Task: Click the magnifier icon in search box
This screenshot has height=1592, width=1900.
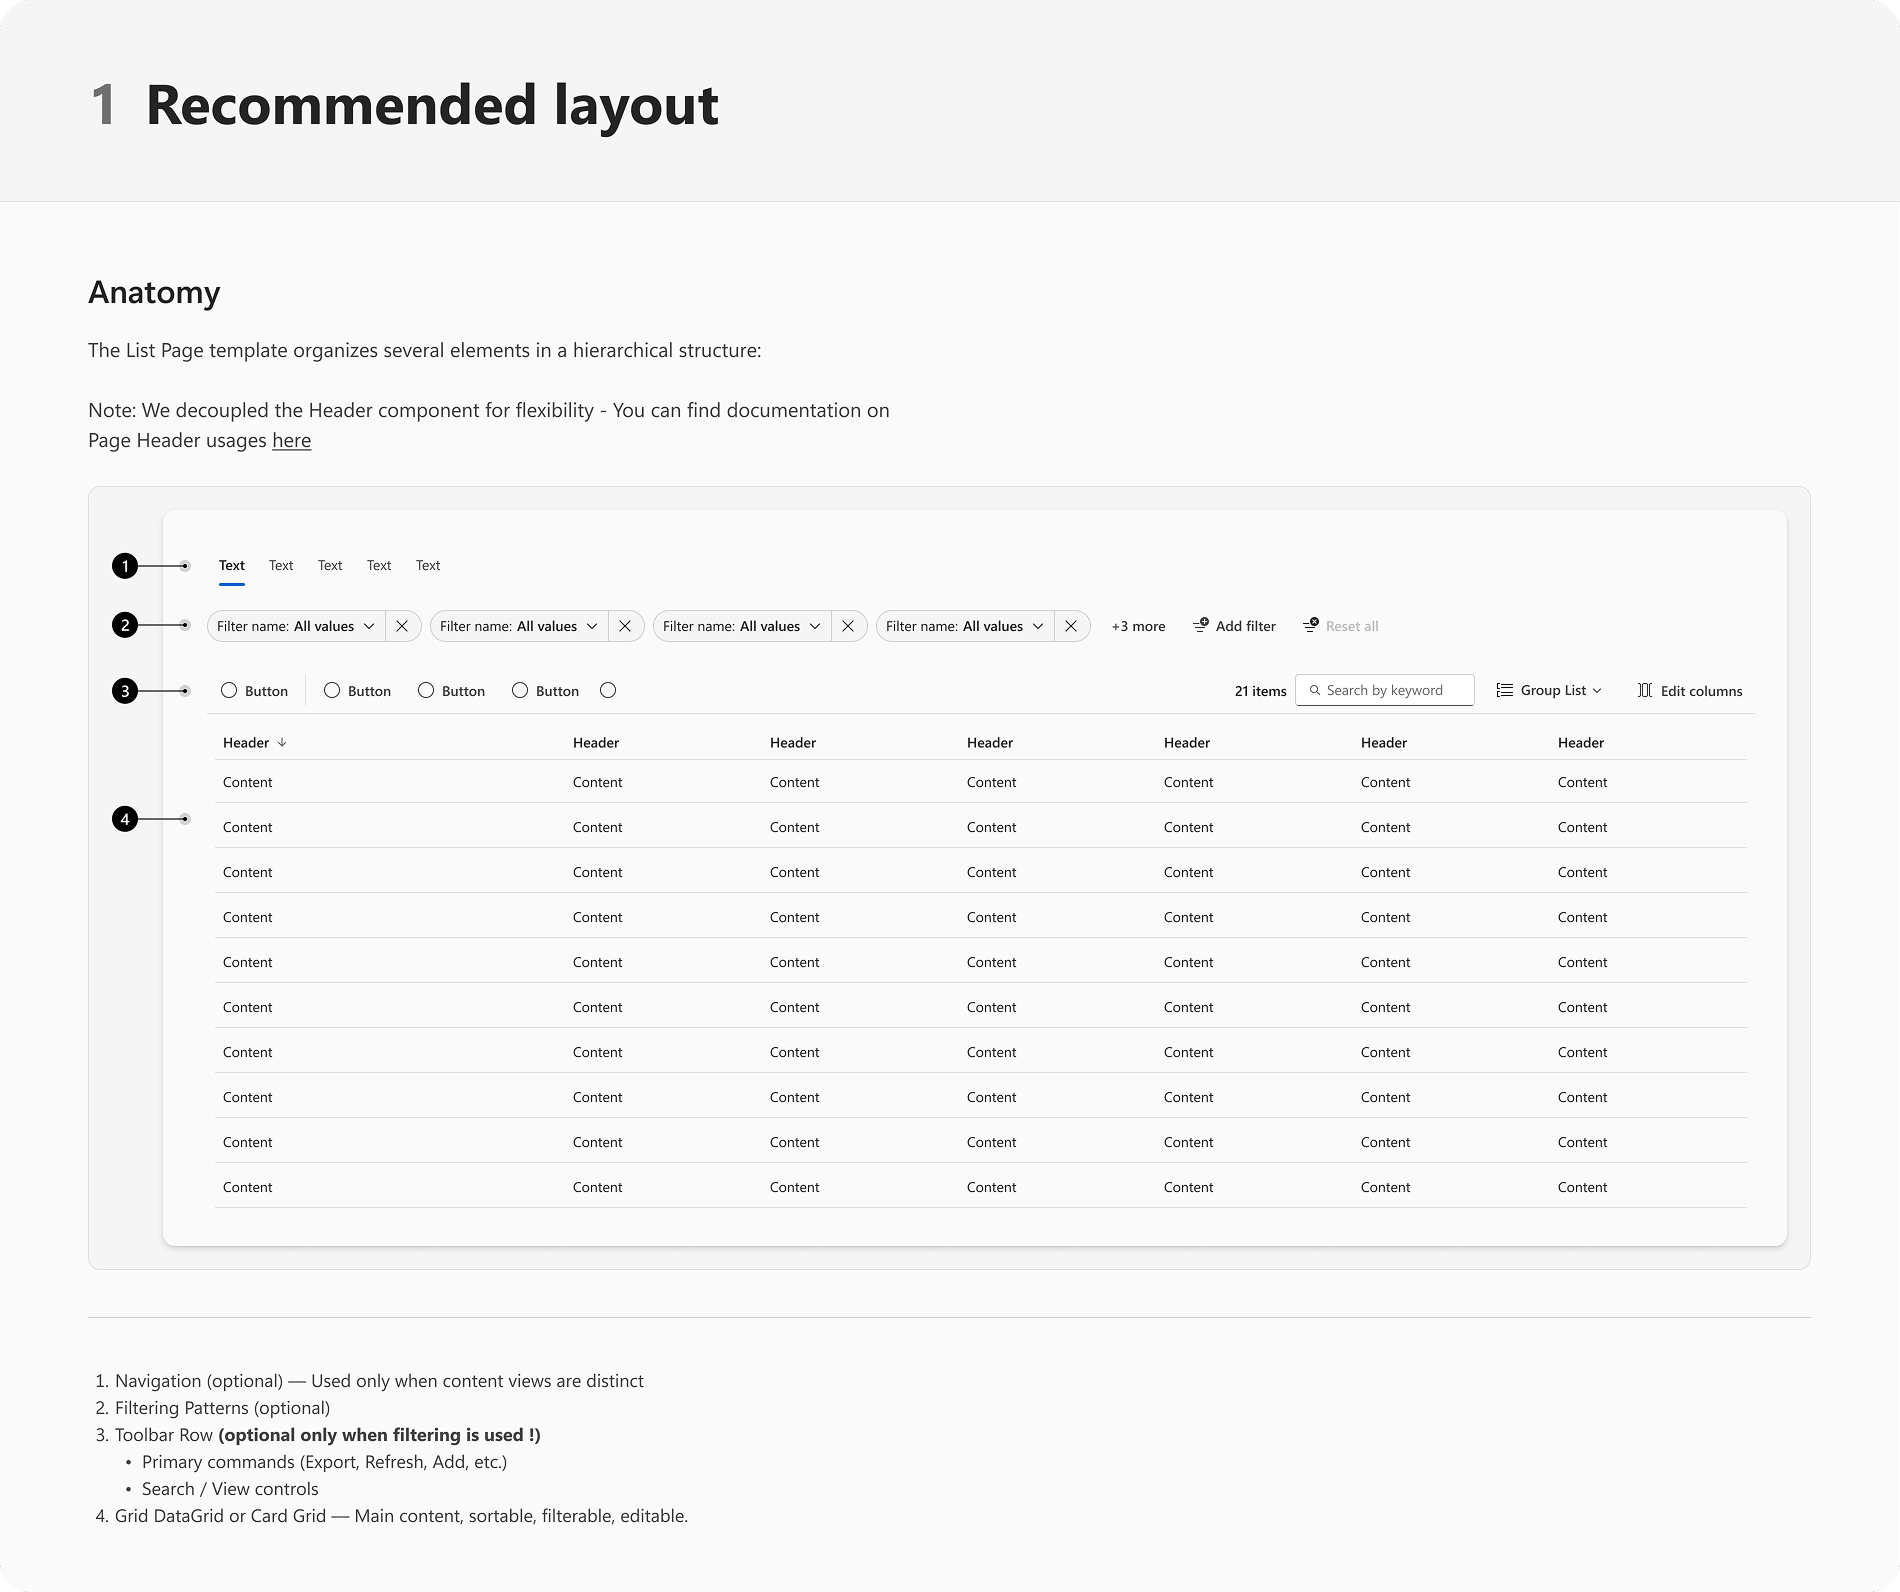Action: click(x=1315, y=690)
